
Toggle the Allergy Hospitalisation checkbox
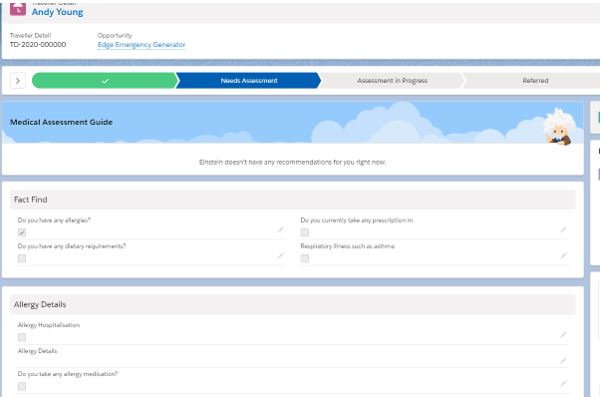pos(22,337)
